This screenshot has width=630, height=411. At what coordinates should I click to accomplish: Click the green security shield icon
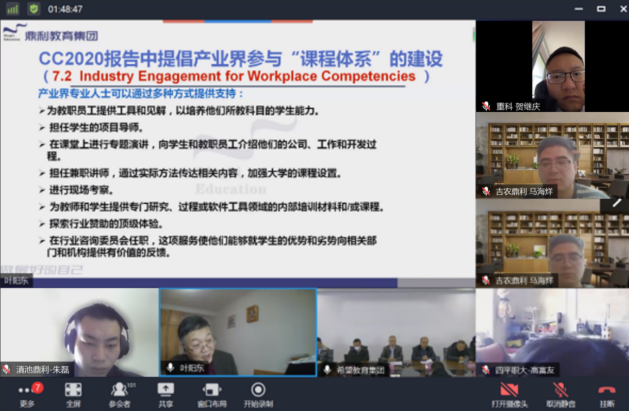tap(34, 8)
